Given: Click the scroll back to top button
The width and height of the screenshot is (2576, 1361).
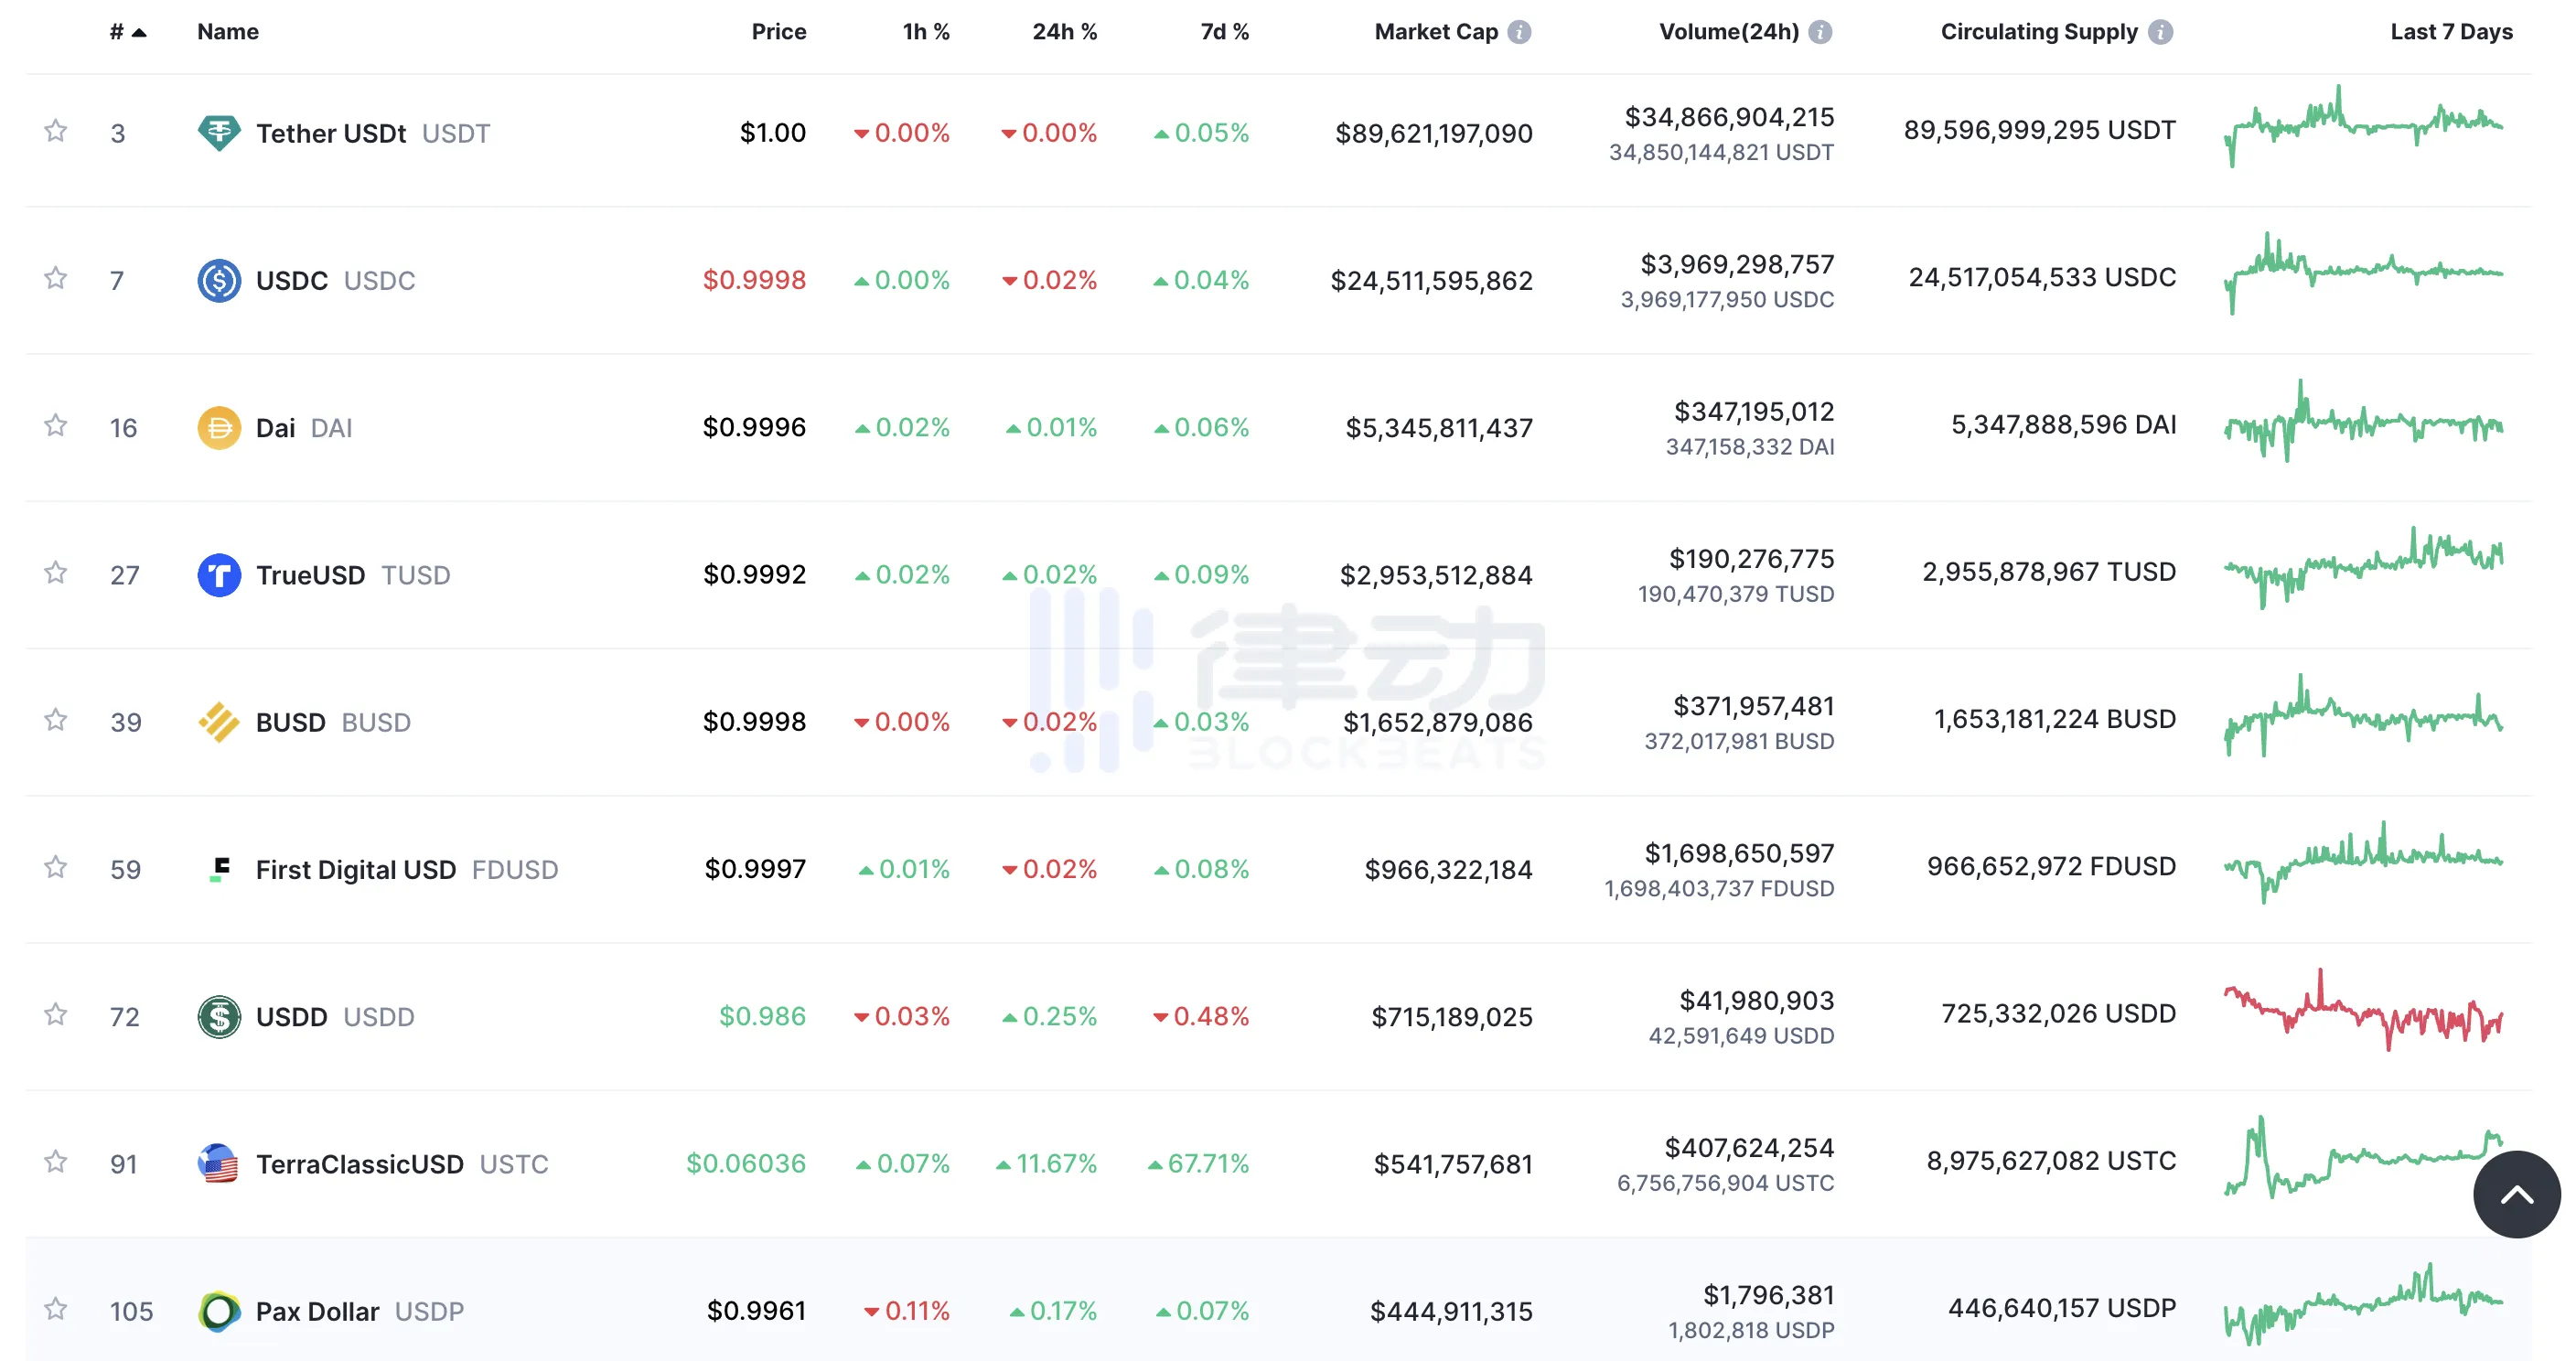Looking at the screenshot, I should pyautogui.click(x=2516, y=1194).
